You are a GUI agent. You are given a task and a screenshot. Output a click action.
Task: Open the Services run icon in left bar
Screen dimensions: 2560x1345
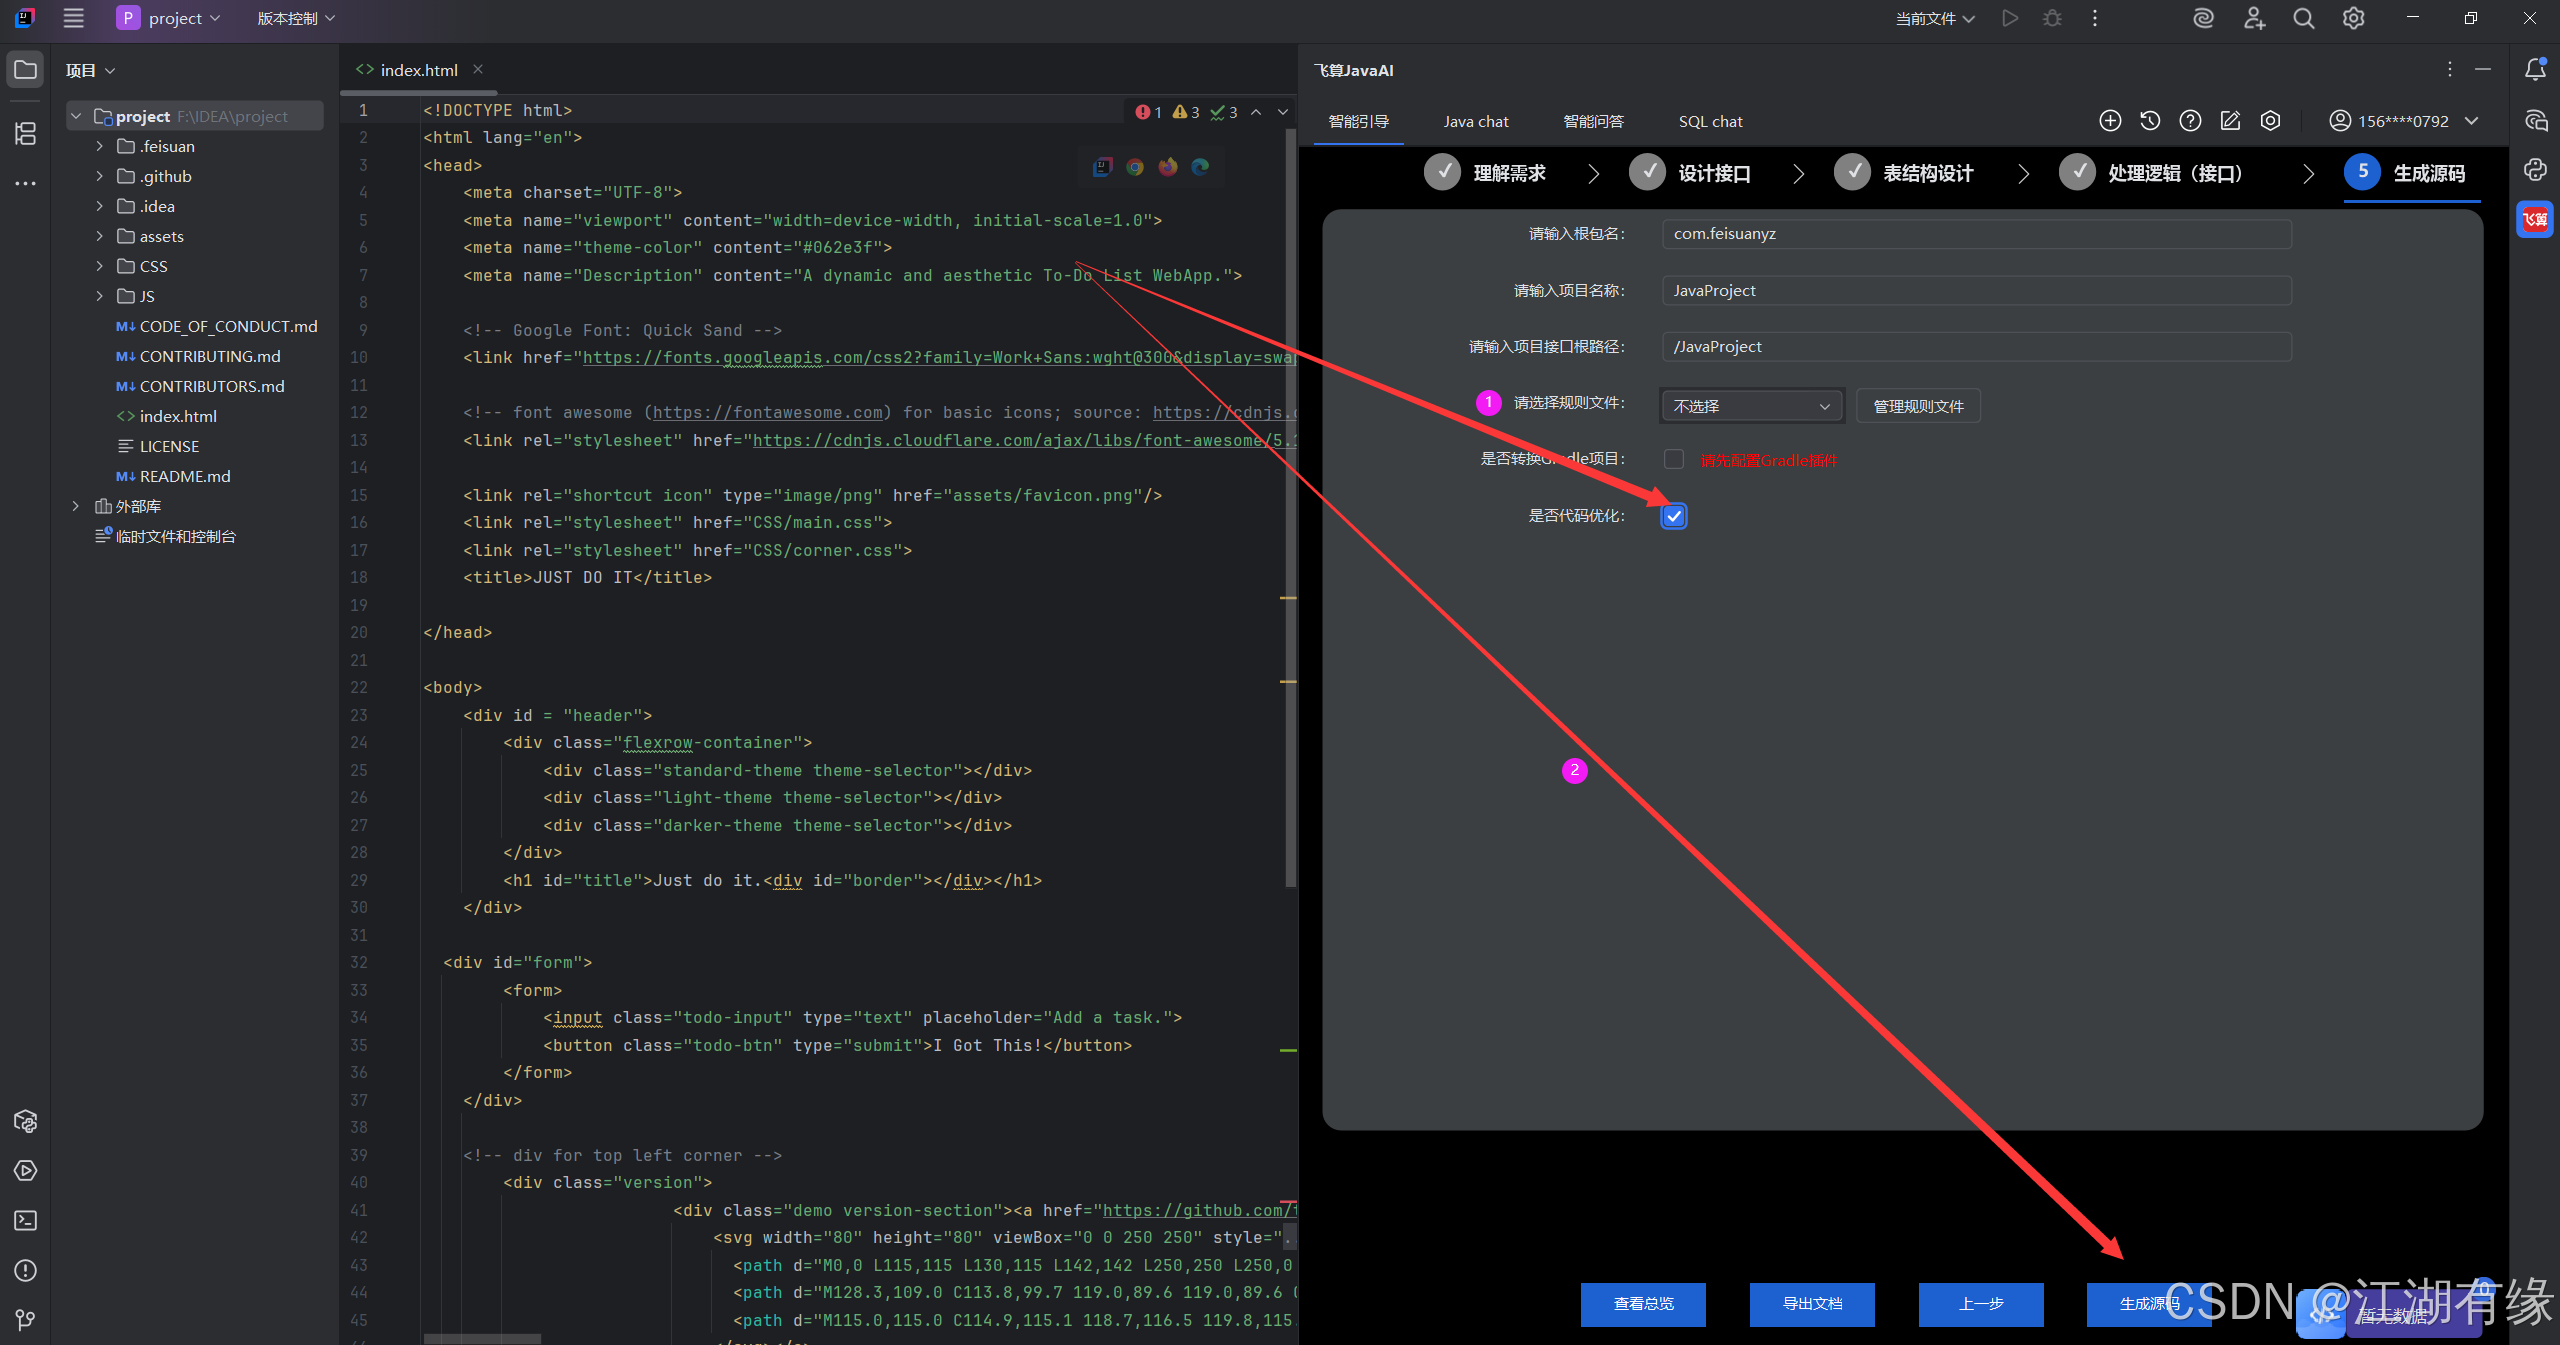(x=25, y=1170)
